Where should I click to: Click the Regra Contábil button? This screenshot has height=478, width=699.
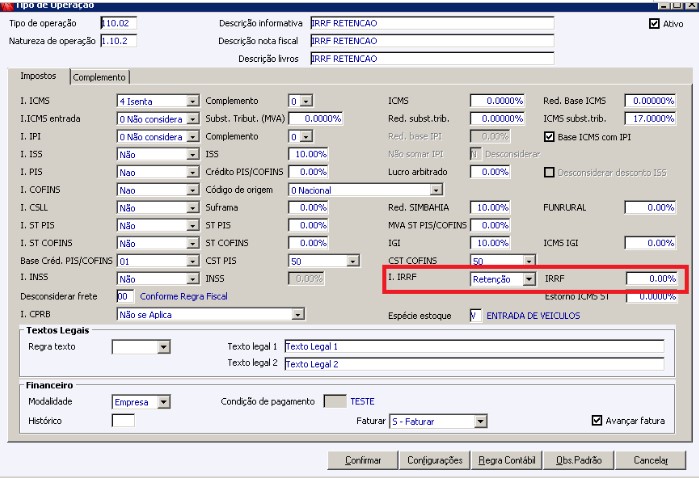[x=506, y=460]
